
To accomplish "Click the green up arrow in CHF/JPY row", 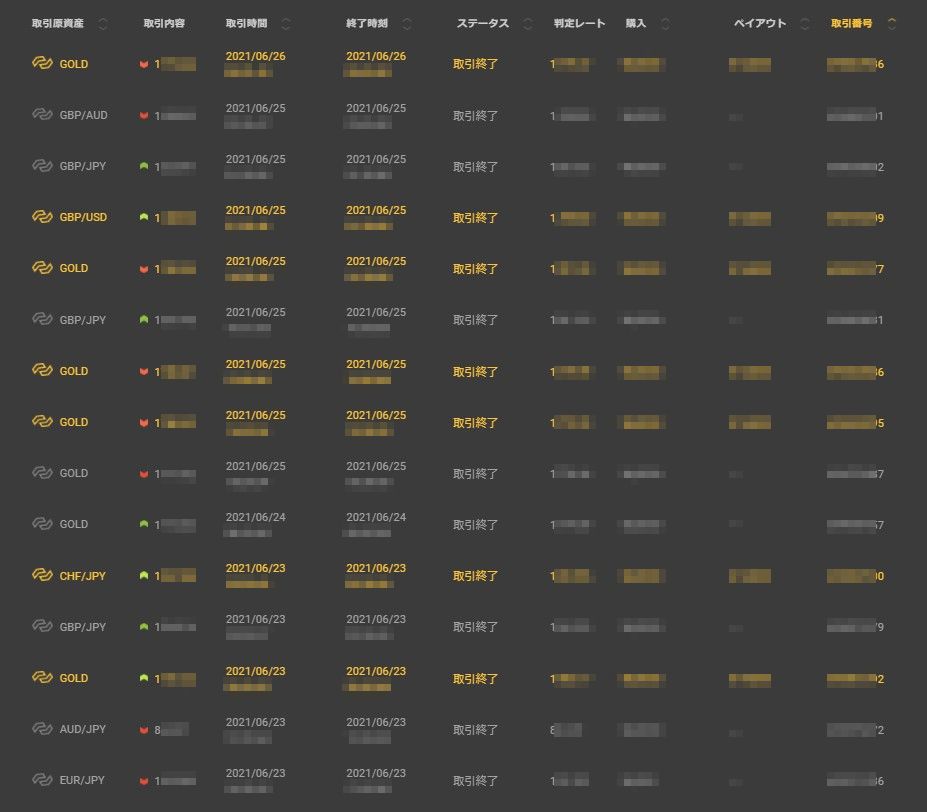I will tap(144, 576).
